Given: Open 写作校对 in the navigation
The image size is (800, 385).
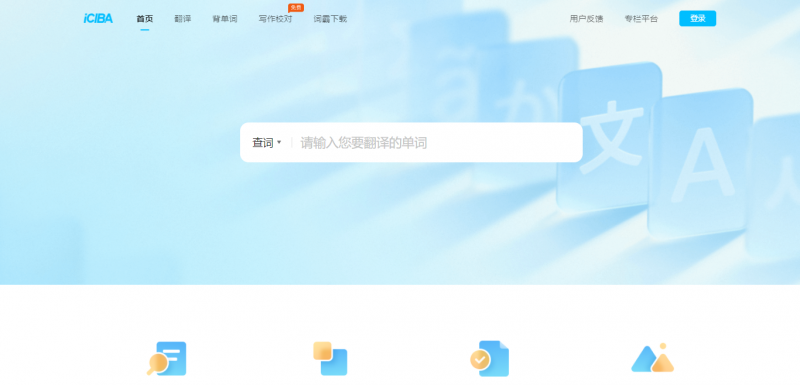Looking at the screenshot, I should click(x=275, y=19).
